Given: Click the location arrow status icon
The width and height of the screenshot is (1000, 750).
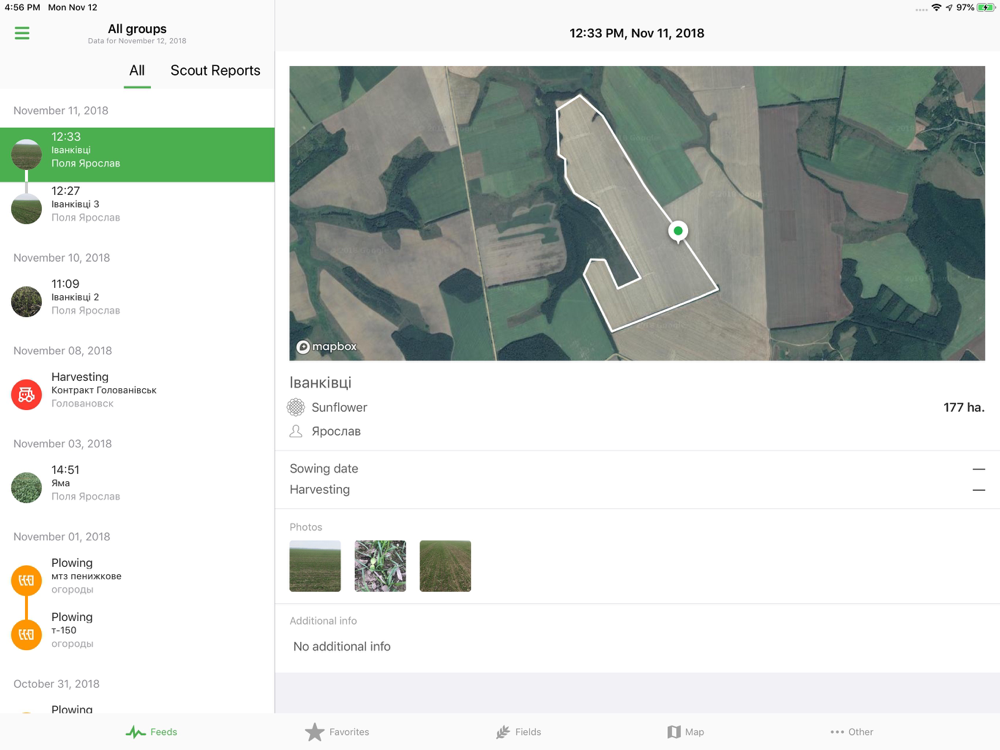Looking at the screenshot, I should tap(949, 8).
